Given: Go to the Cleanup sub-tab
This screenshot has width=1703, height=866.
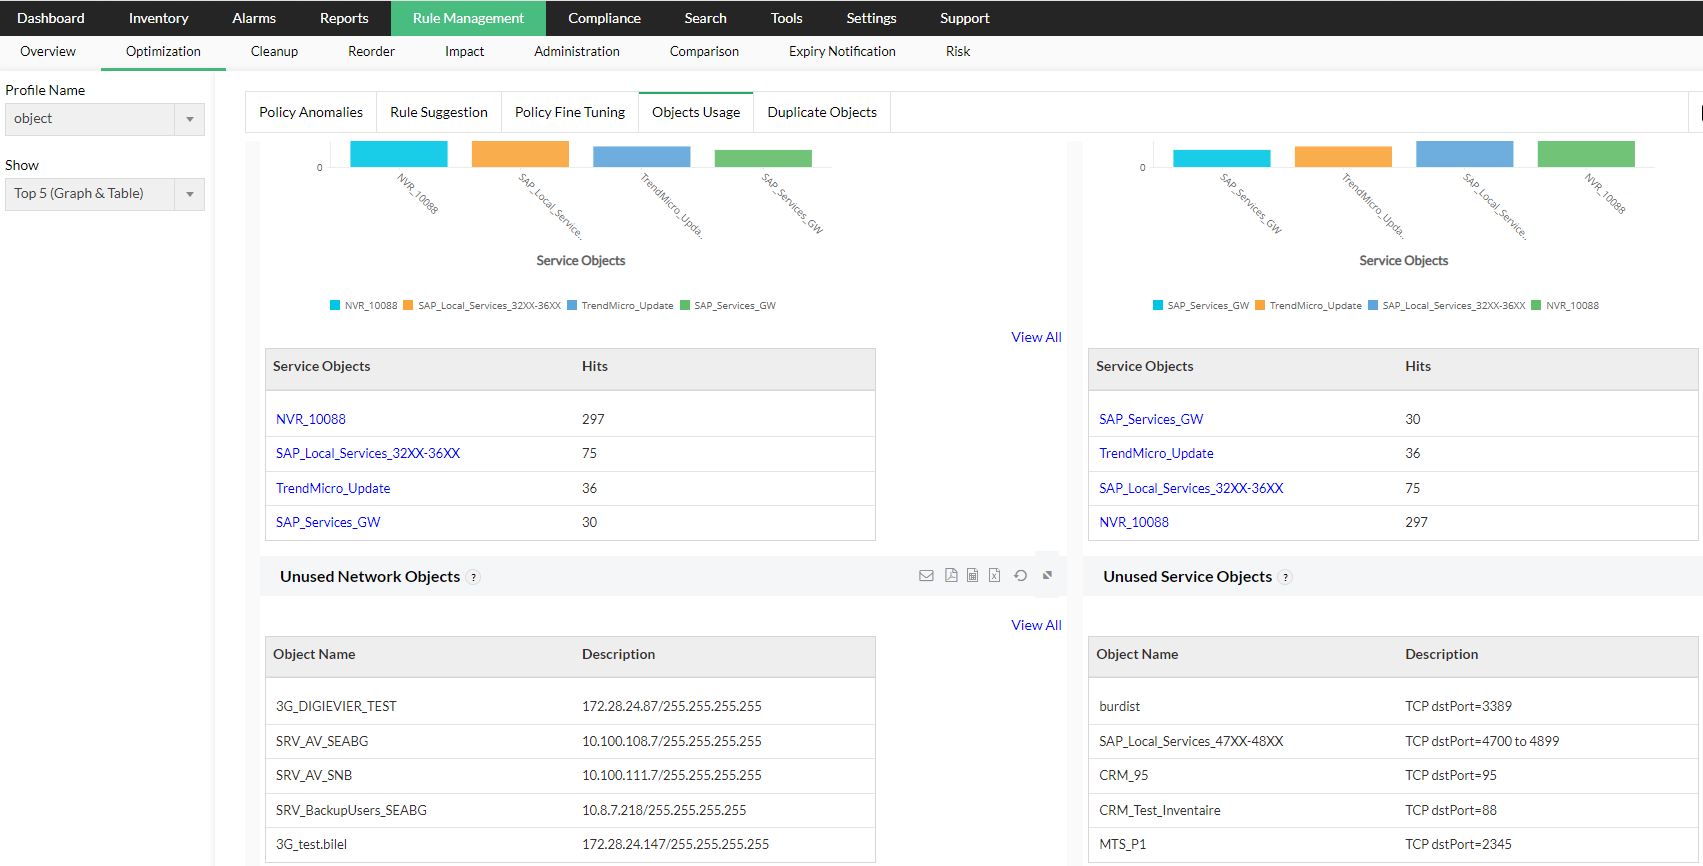Looking at the screenshot, I should coord(274,52).
